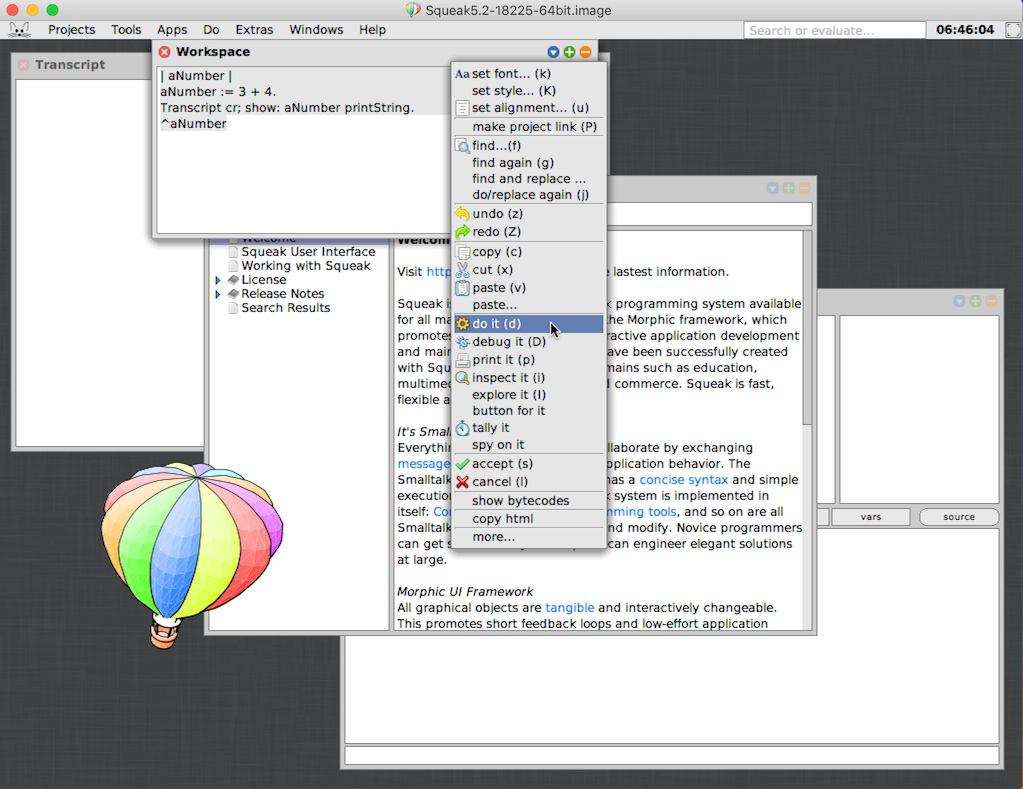The height and width of the screenshot is (789, 1023).
Task: Click the vars button
Action: click(x=870, y=517)
